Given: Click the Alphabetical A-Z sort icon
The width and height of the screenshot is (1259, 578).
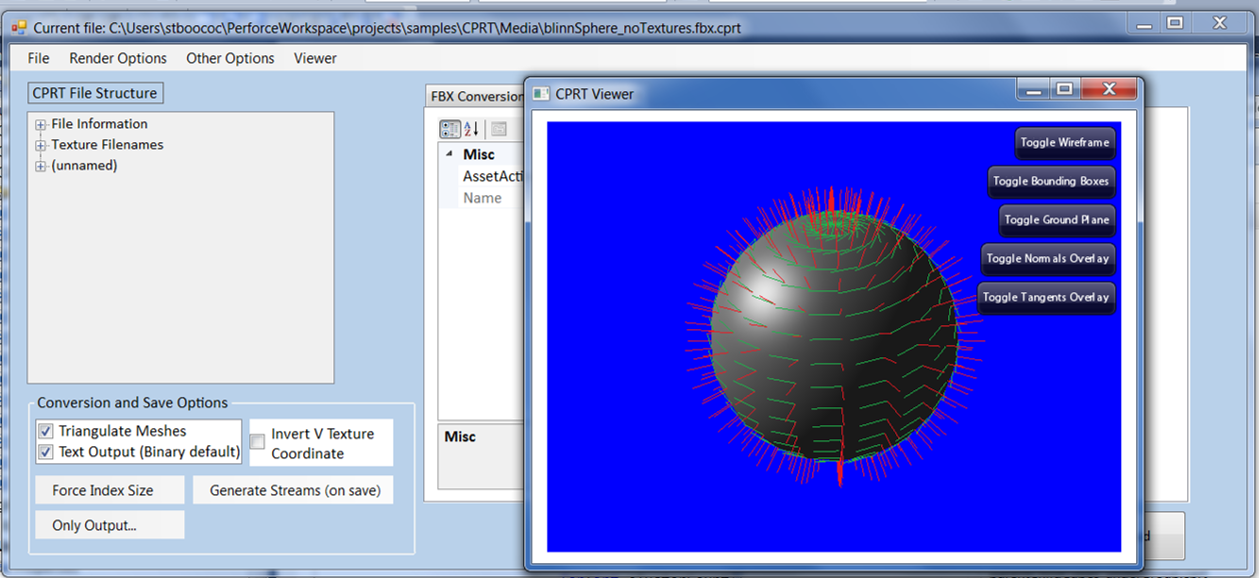Looking at the screenshot, I should coord(472,129).
